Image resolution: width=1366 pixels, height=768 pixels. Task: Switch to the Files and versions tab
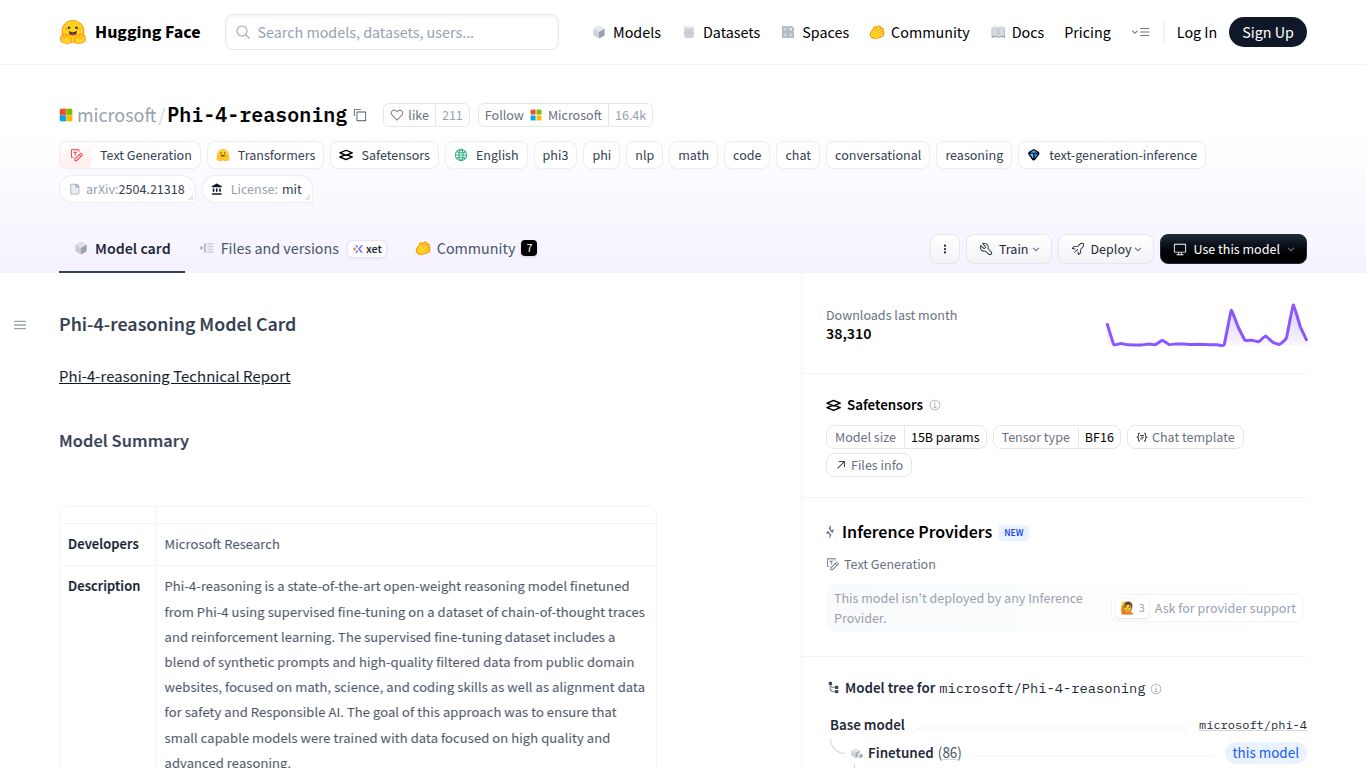coord(279,249)
